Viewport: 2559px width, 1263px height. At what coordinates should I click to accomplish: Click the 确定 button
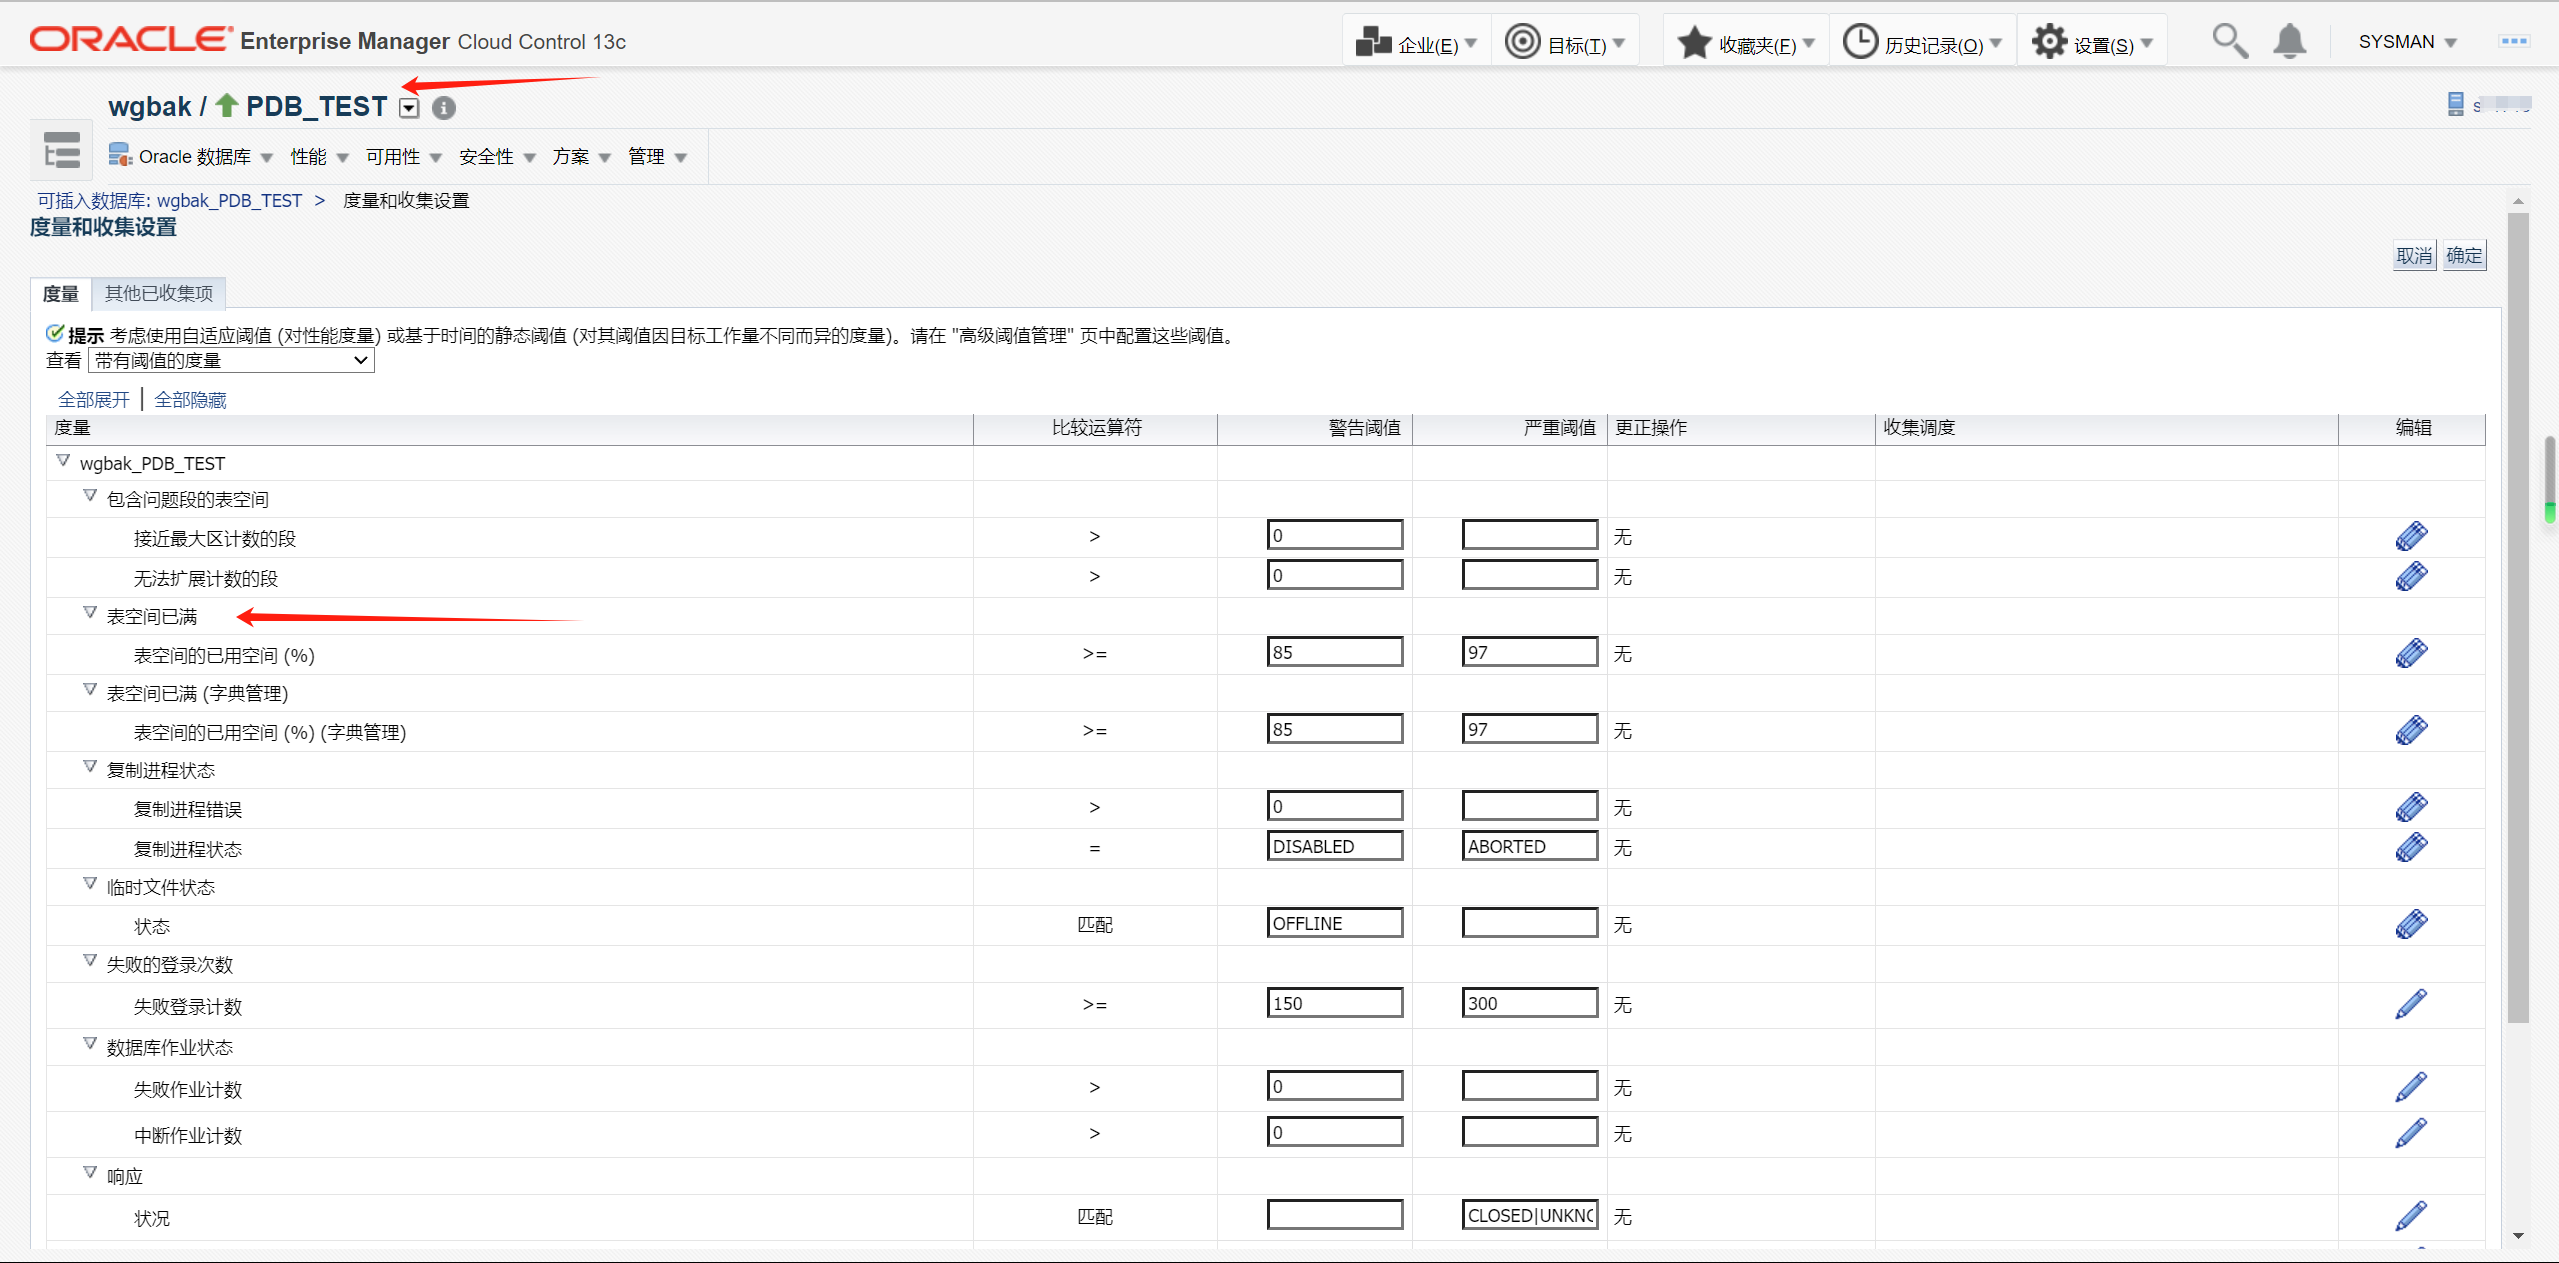coord(2463,256)
